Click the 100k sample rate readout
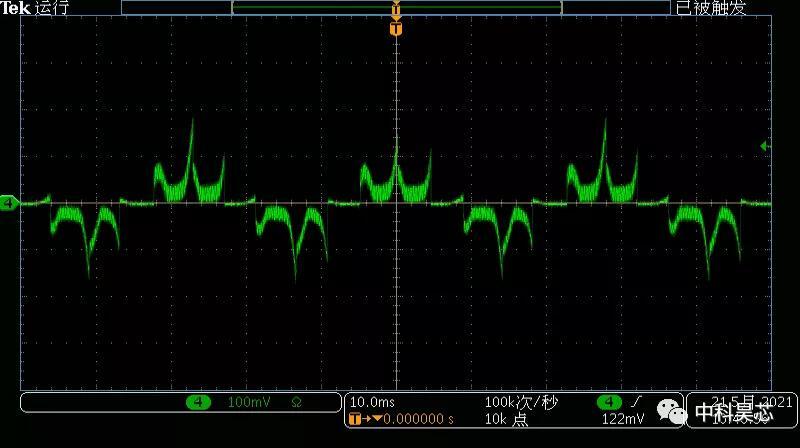Image resolution: width=800 pixels, height=448 pixels. (x=521, y=402)
